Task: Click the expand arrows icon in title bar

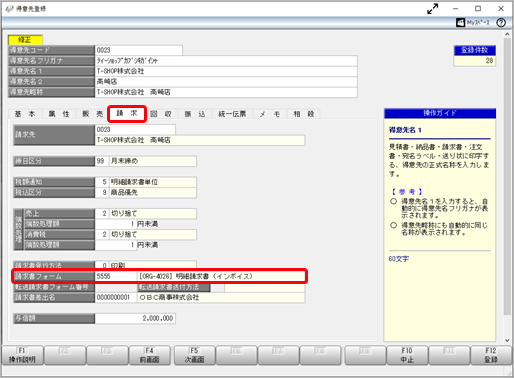Action: pos(433,9)
